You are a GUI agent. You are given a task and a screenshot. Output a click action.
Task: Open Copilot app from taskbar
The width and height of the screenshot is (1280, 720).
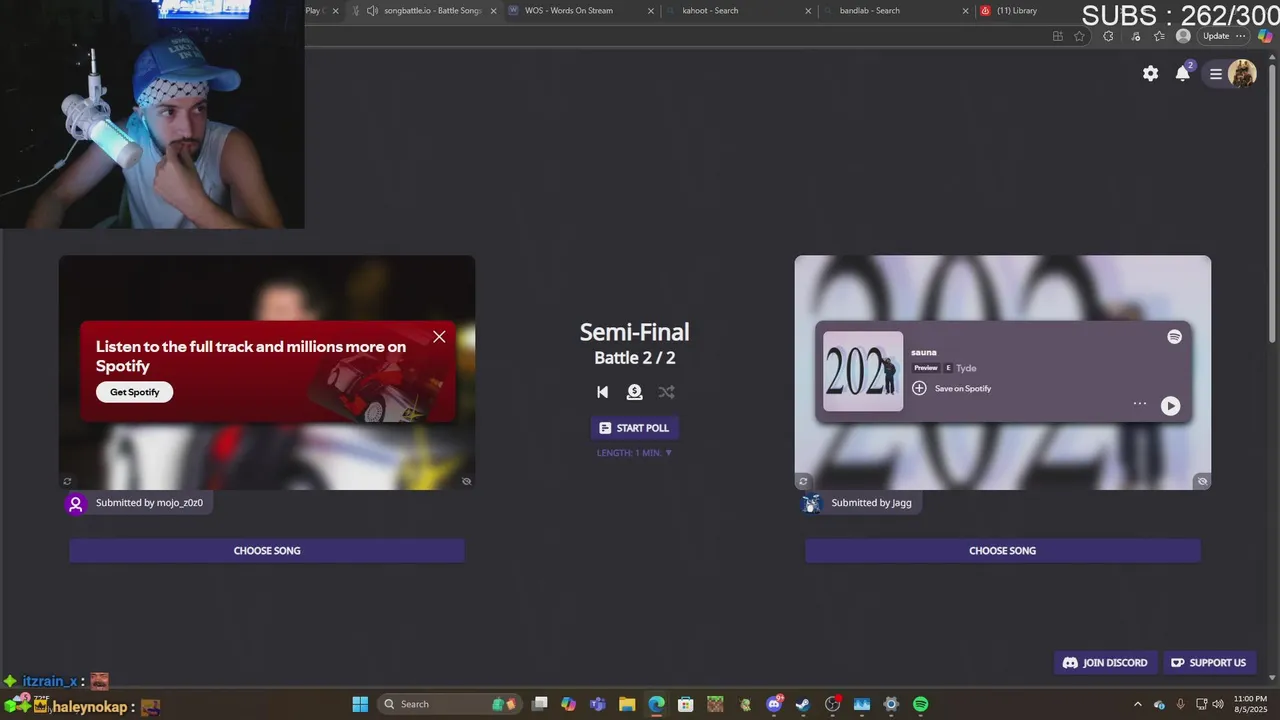tap(569, 704)
